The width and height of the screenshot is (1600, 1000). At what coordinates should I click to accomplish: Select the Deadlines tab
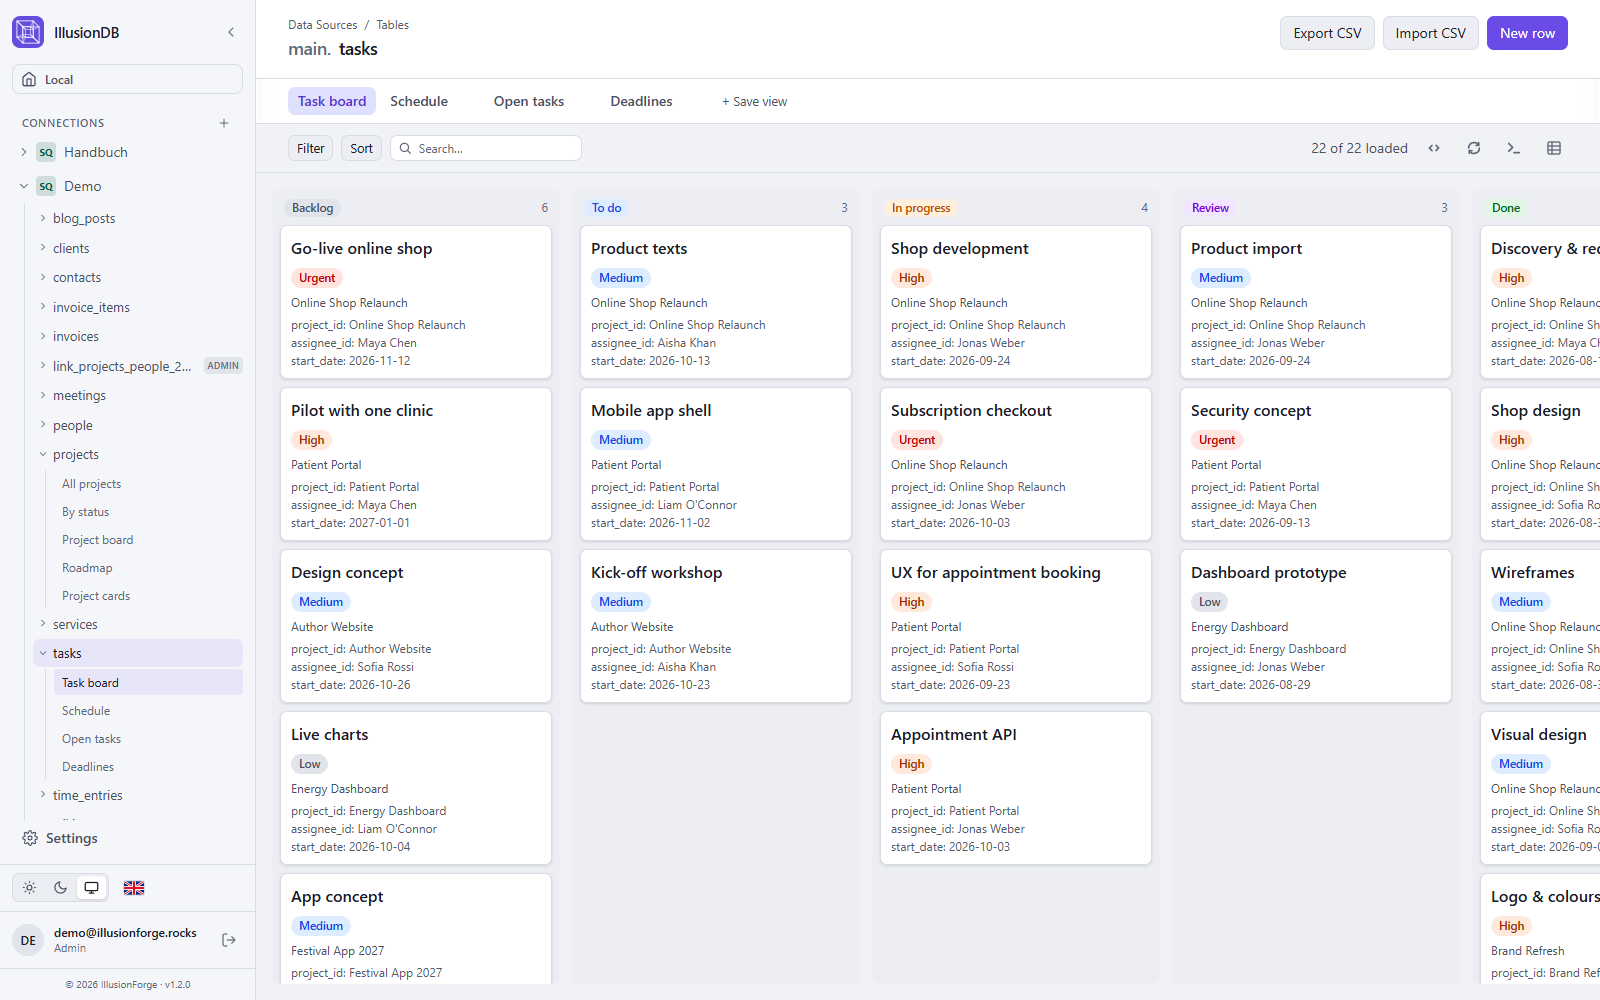tap(641, 101)
